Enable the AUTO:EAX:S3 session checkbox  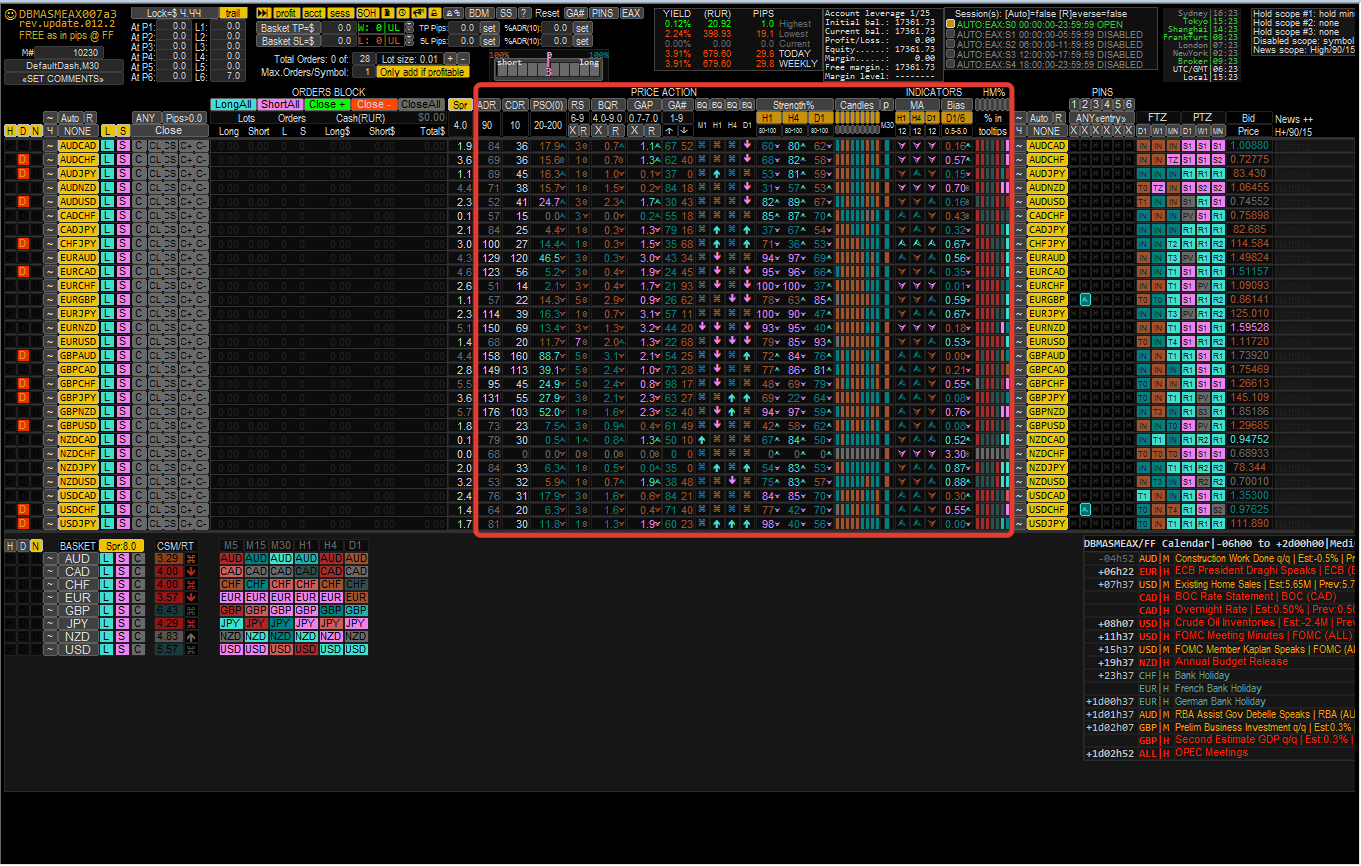950,54
